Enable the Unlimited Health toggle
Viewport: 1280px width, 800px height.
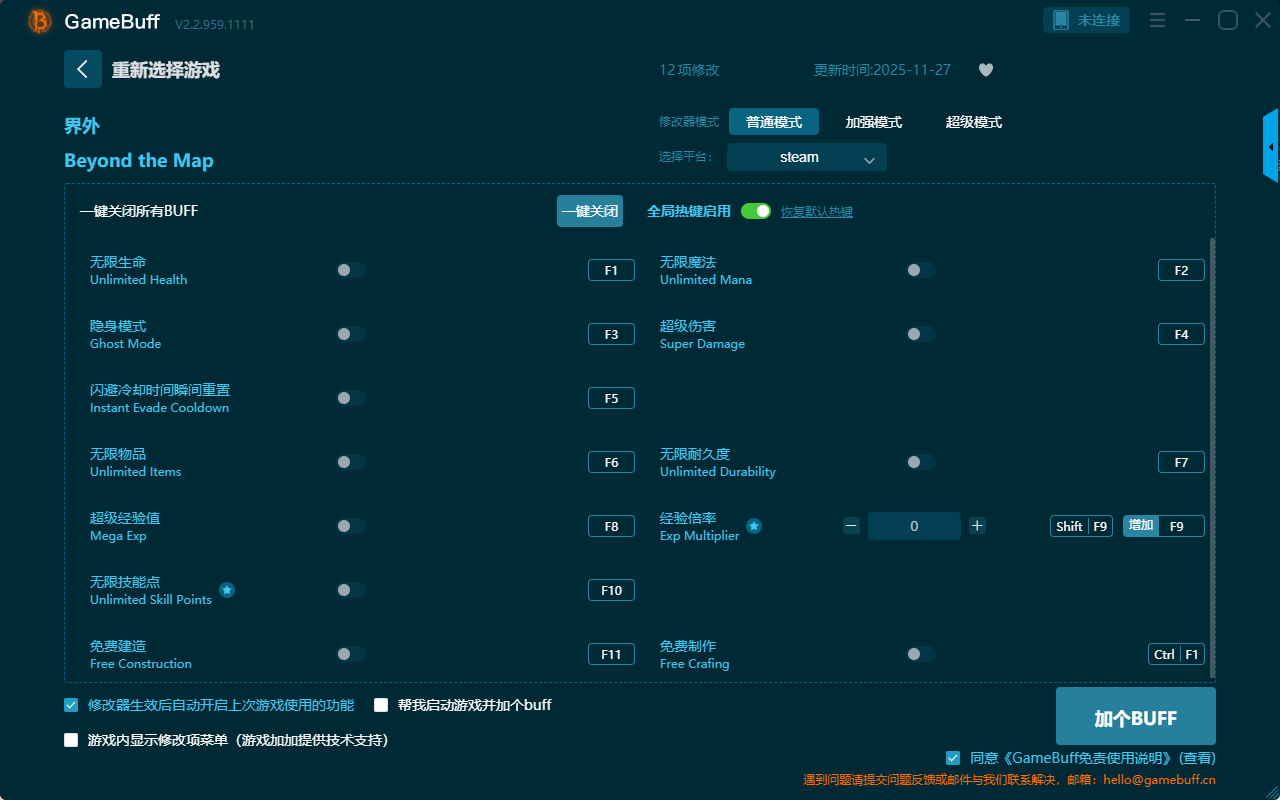pyautogui.click(x=351, y=270)
